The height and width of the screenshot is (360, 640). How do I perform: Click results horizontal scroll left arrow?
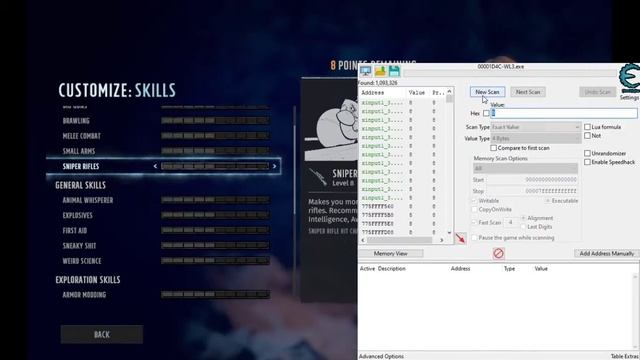coord(363,240)
